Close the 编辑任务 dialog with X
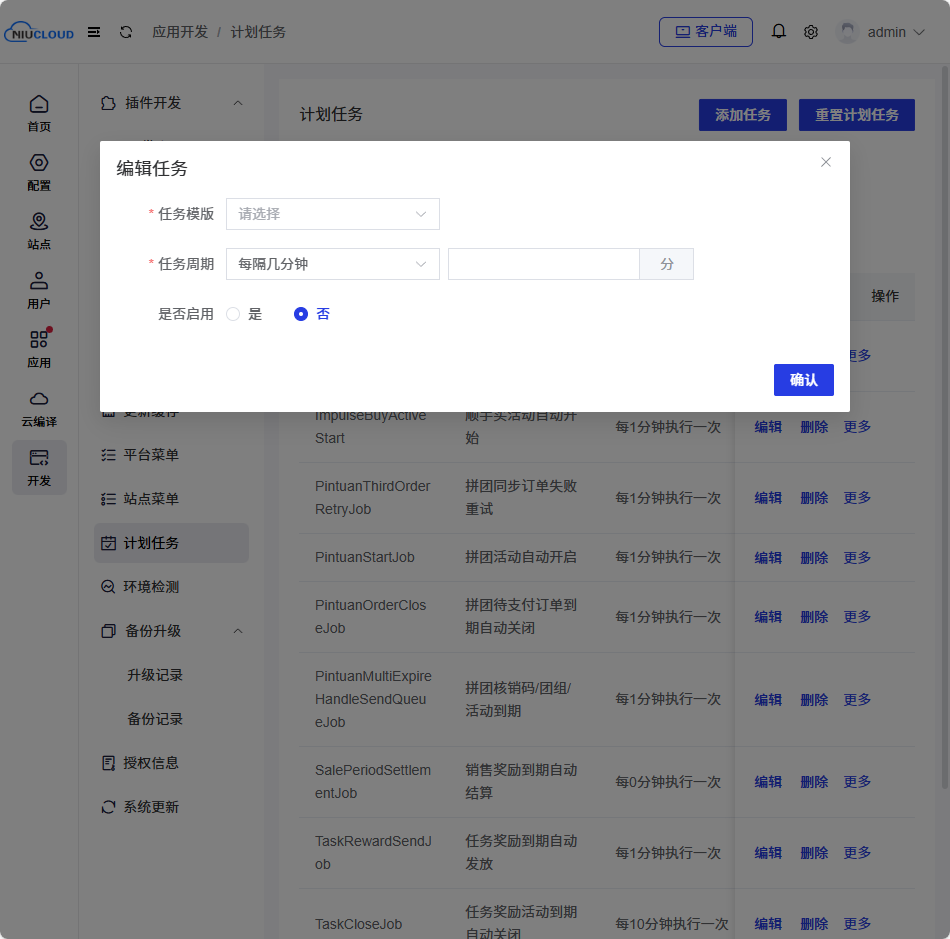This screenshot has height=939, width=950. coord(826,162)
